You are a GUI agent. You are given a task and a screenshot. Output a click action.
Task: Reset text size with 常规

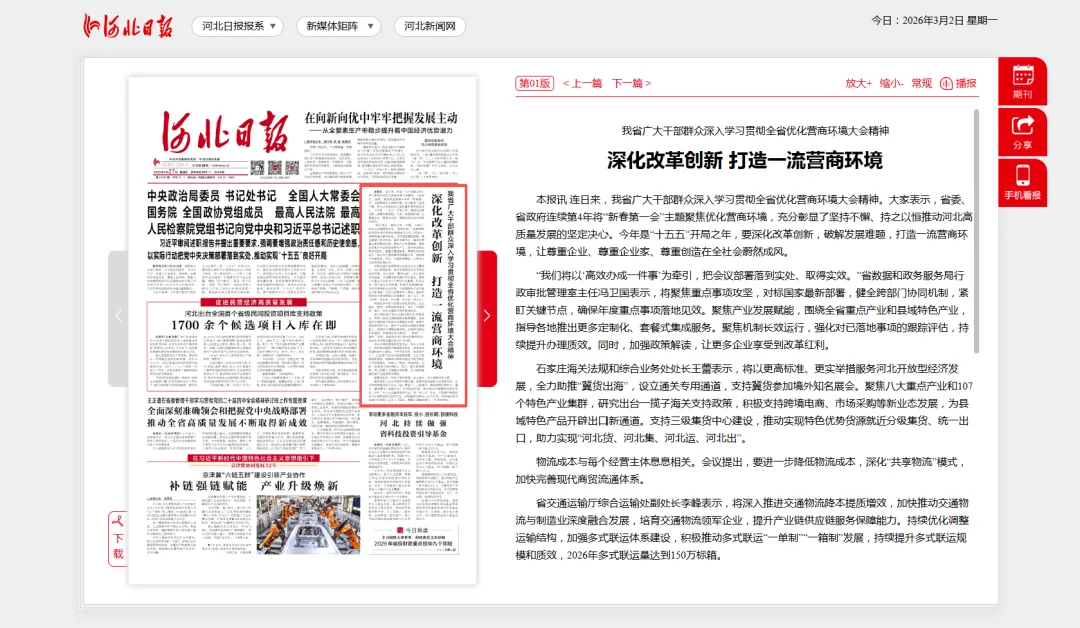click(922, 83)
